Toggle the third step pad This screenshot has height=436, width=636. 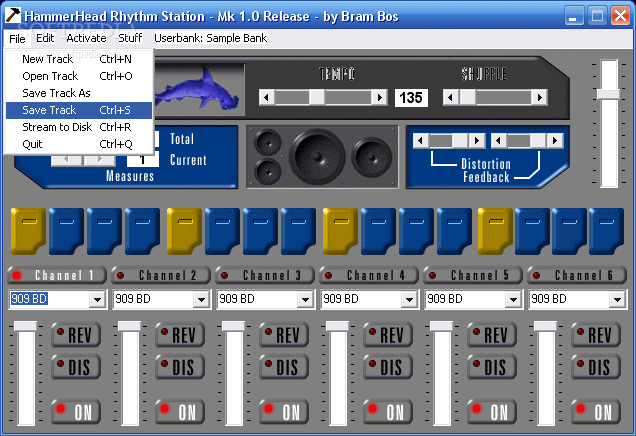[x=104, y=231]
